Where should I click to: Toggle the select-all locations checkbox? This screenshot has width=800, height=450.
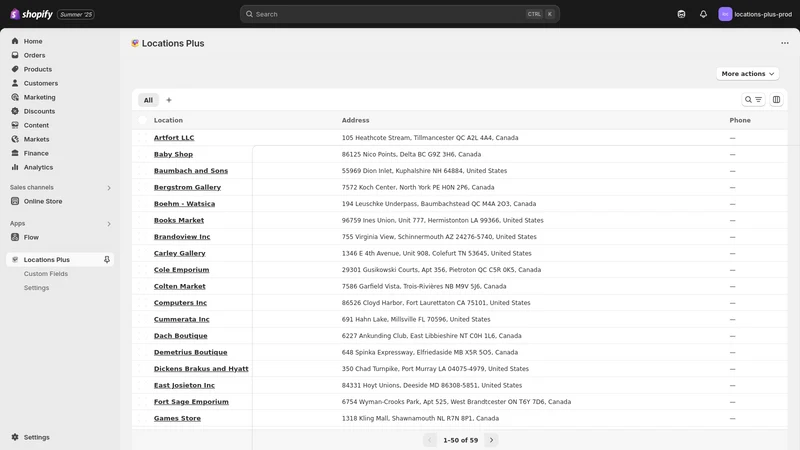coord(142,120)
